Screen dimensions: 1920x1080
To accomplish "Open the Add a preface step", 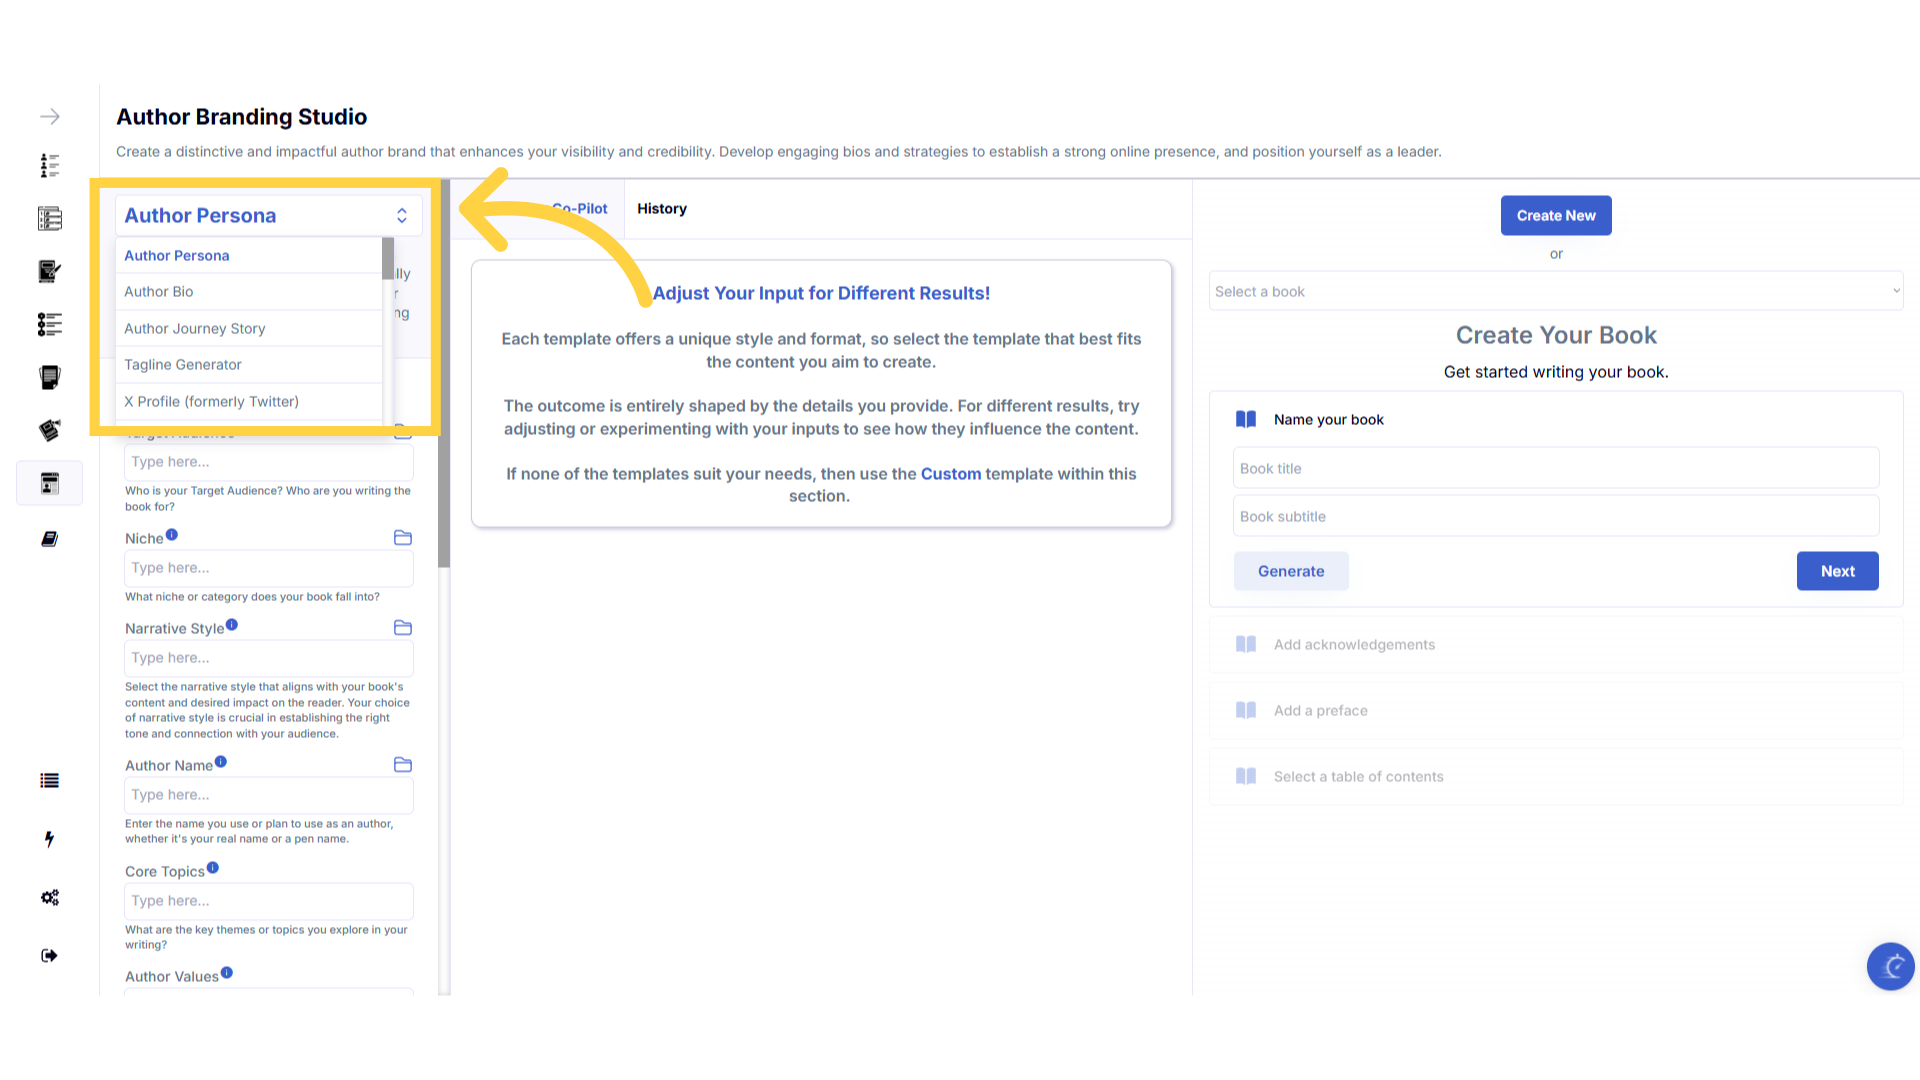I will pos(1556,711).
